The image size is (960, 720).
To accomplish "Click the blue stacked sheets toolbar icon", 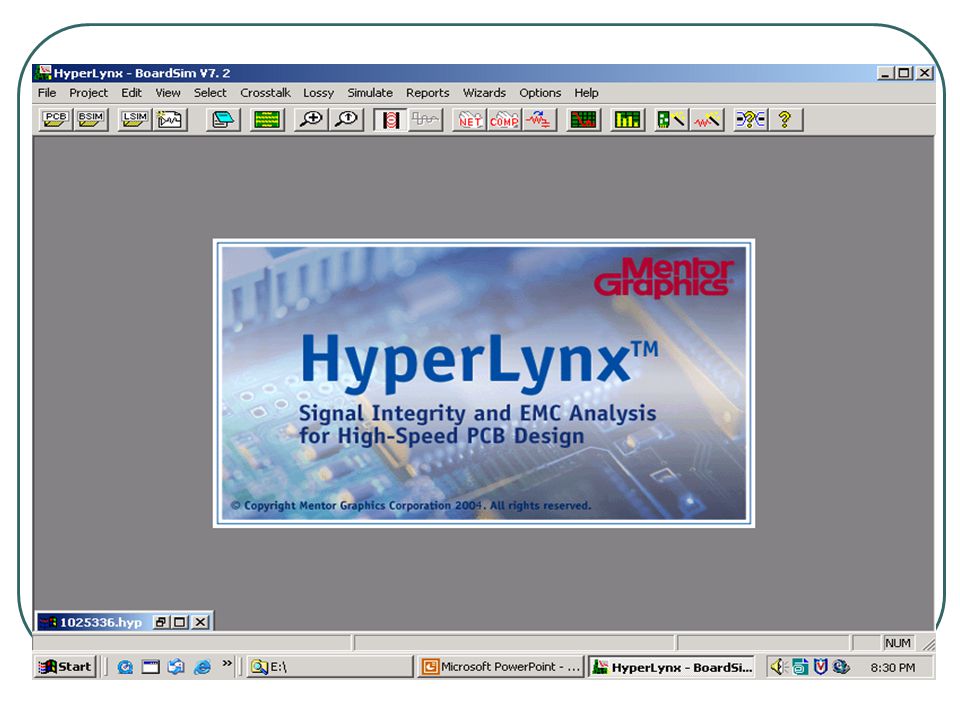I will tap(223, 119).
